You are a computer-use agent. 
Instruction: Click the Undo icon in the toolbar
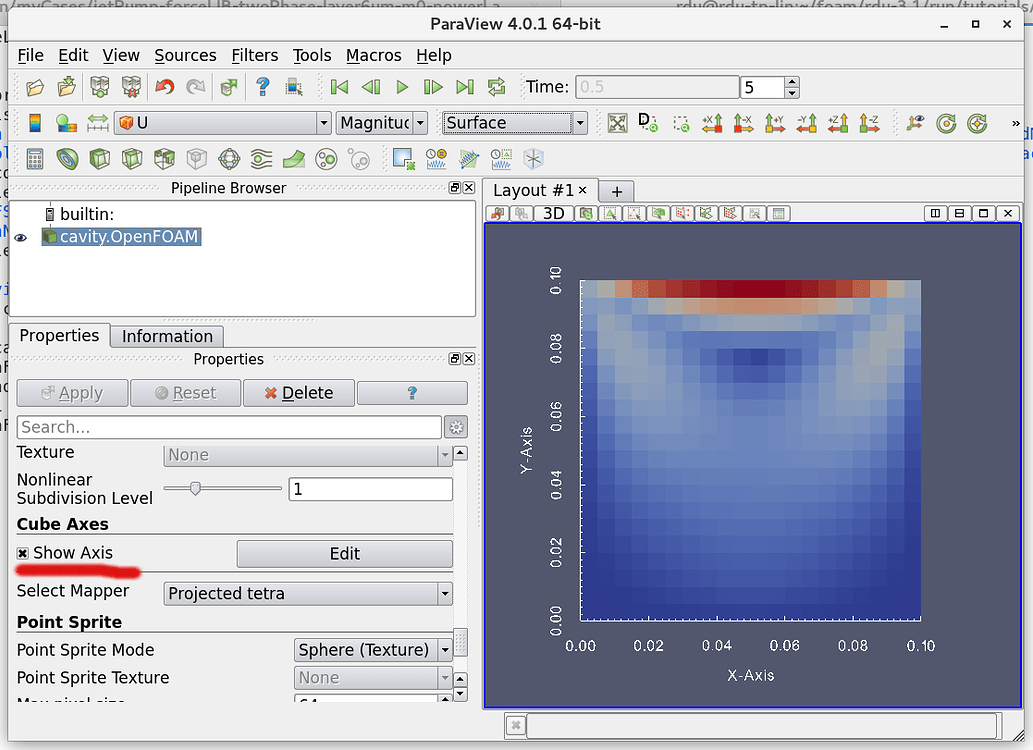pyautogui.click(x=165, y=87)
